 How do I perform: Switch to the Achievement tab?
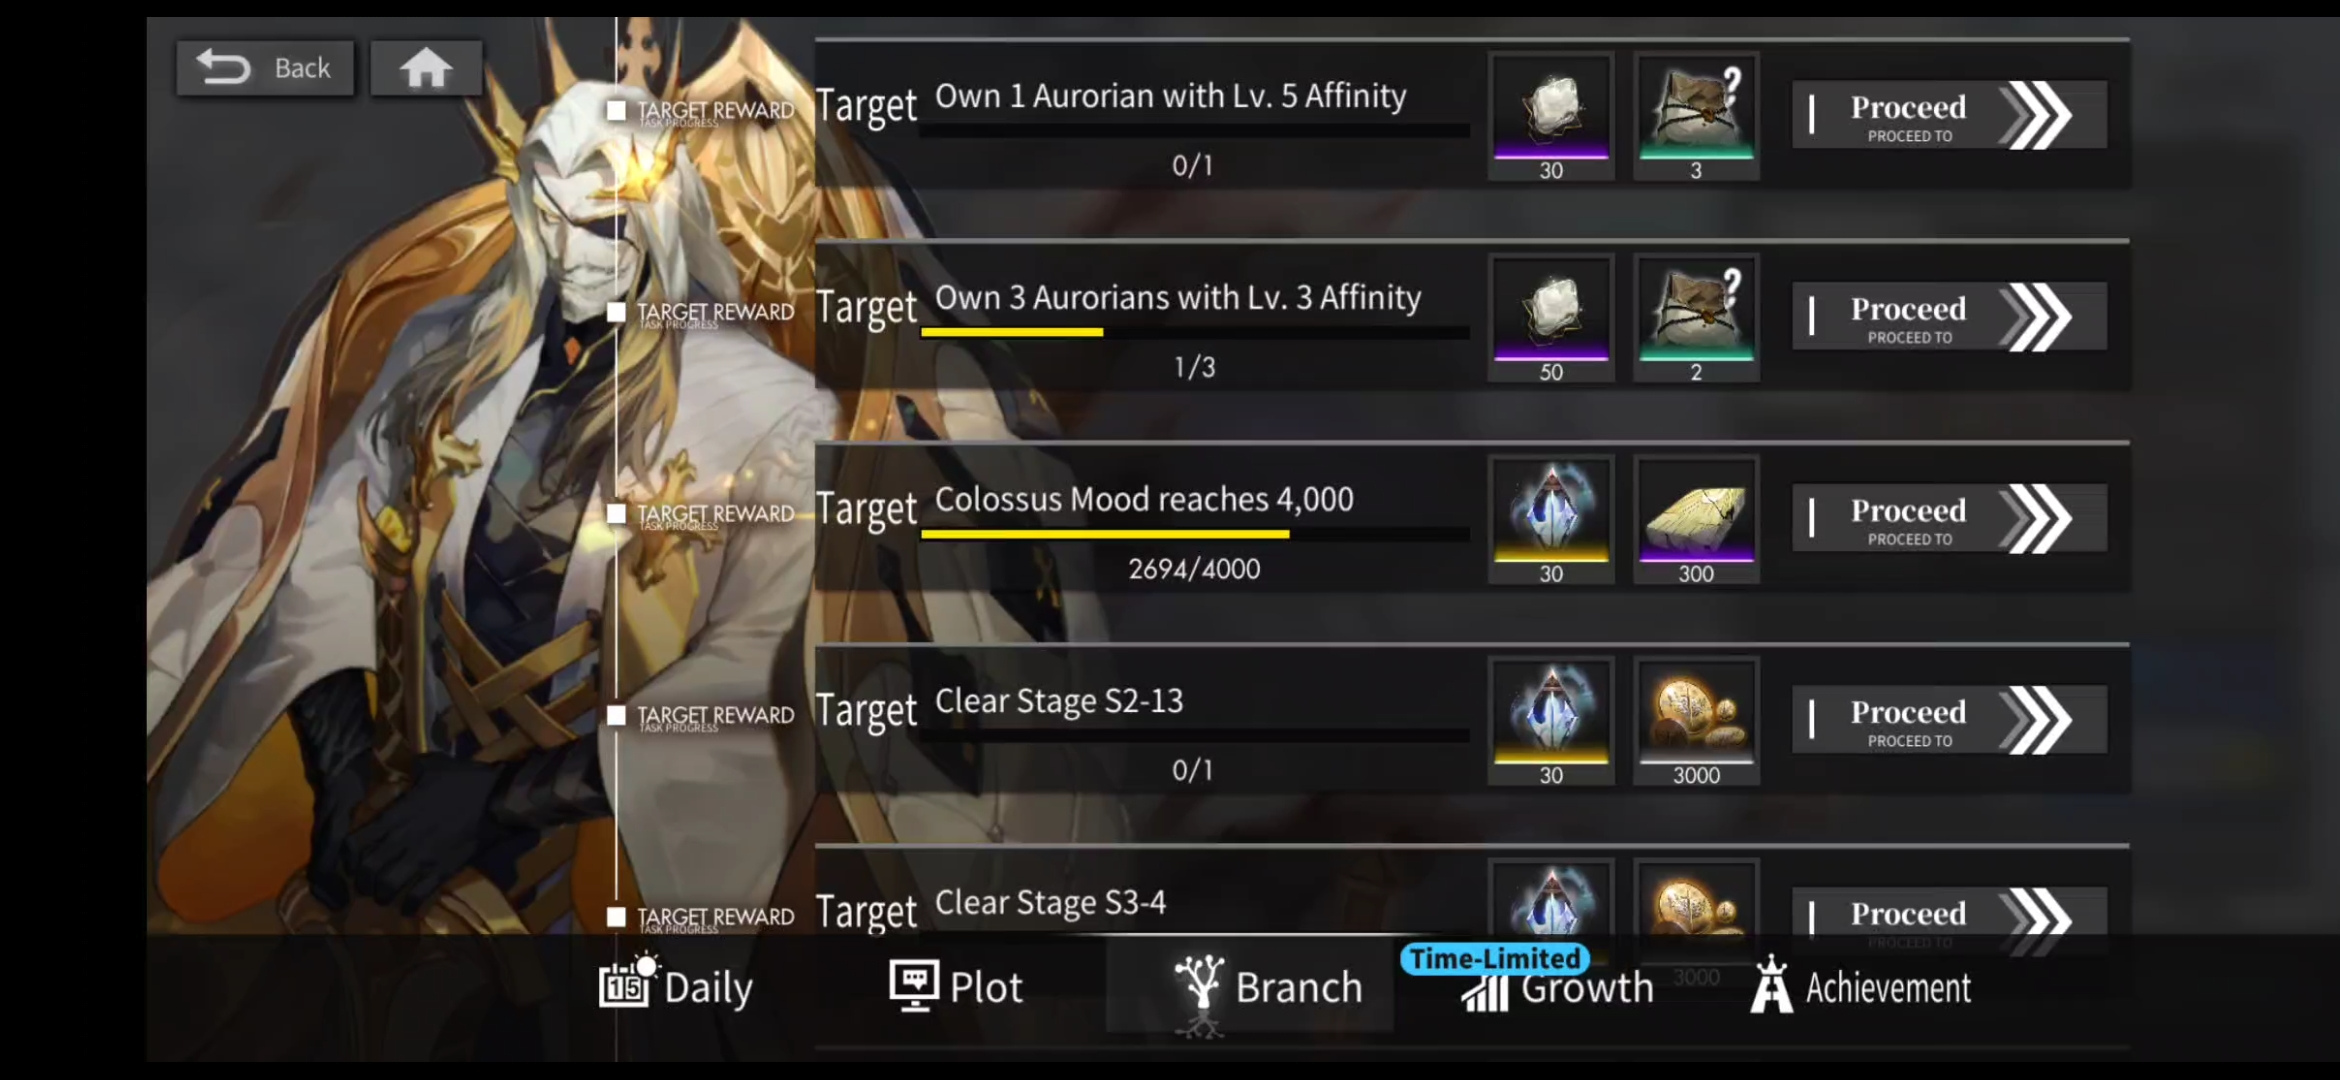click(x=1861, y=986)
